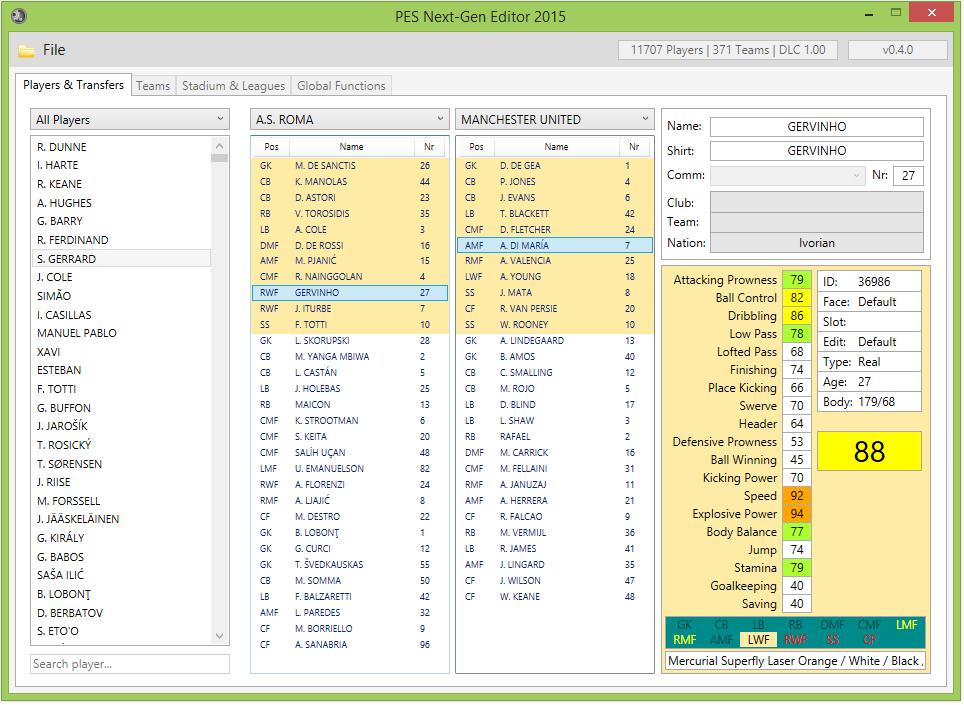
Task: Toggle the LMF position
Action: (906, 624)
